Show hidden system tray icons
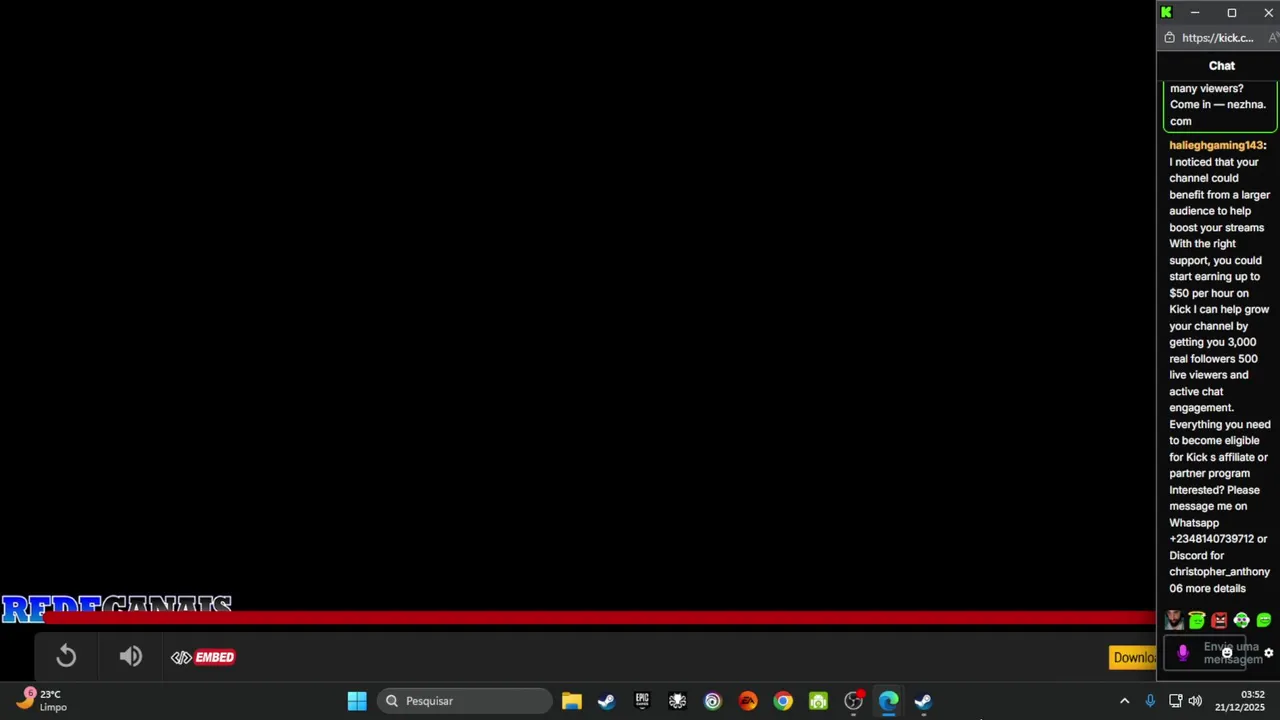The height and width of the screenshot is (720, 1280). 1124,701
